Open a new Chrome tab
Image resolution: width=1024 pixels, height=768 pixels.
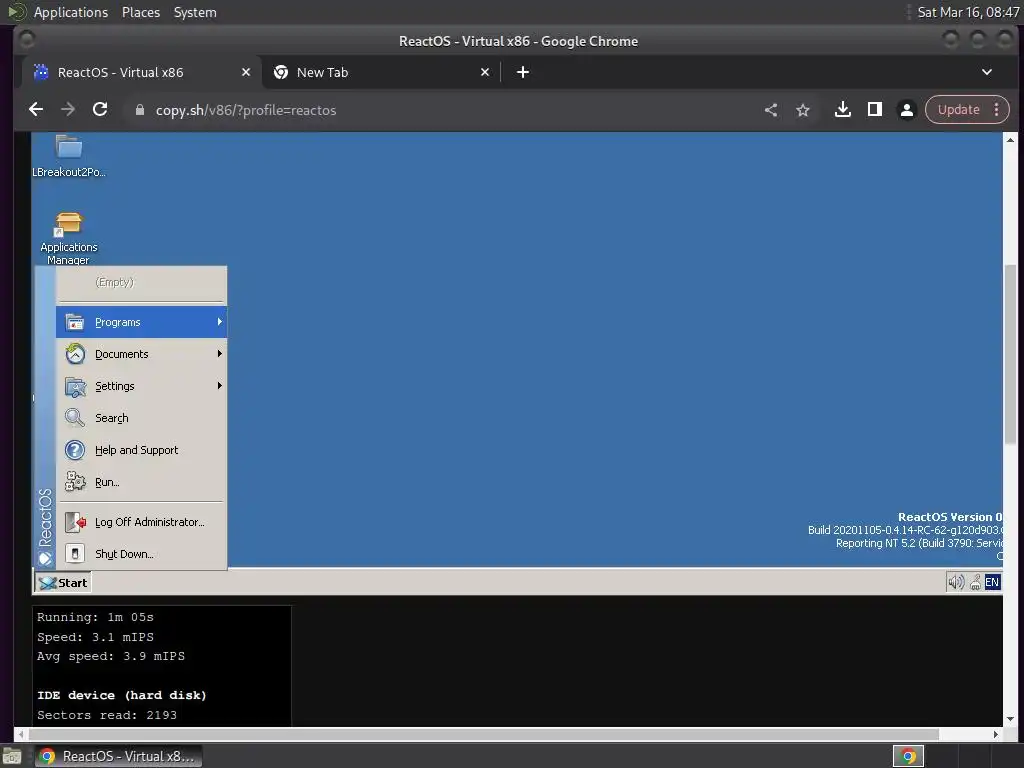[x=522, y=72]
